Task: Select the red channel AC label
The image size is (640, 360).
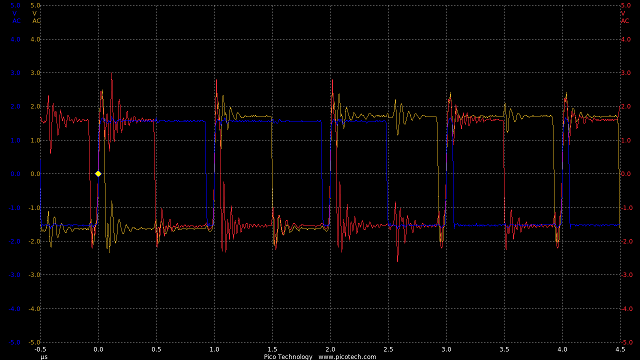Action: pos(625,21)
